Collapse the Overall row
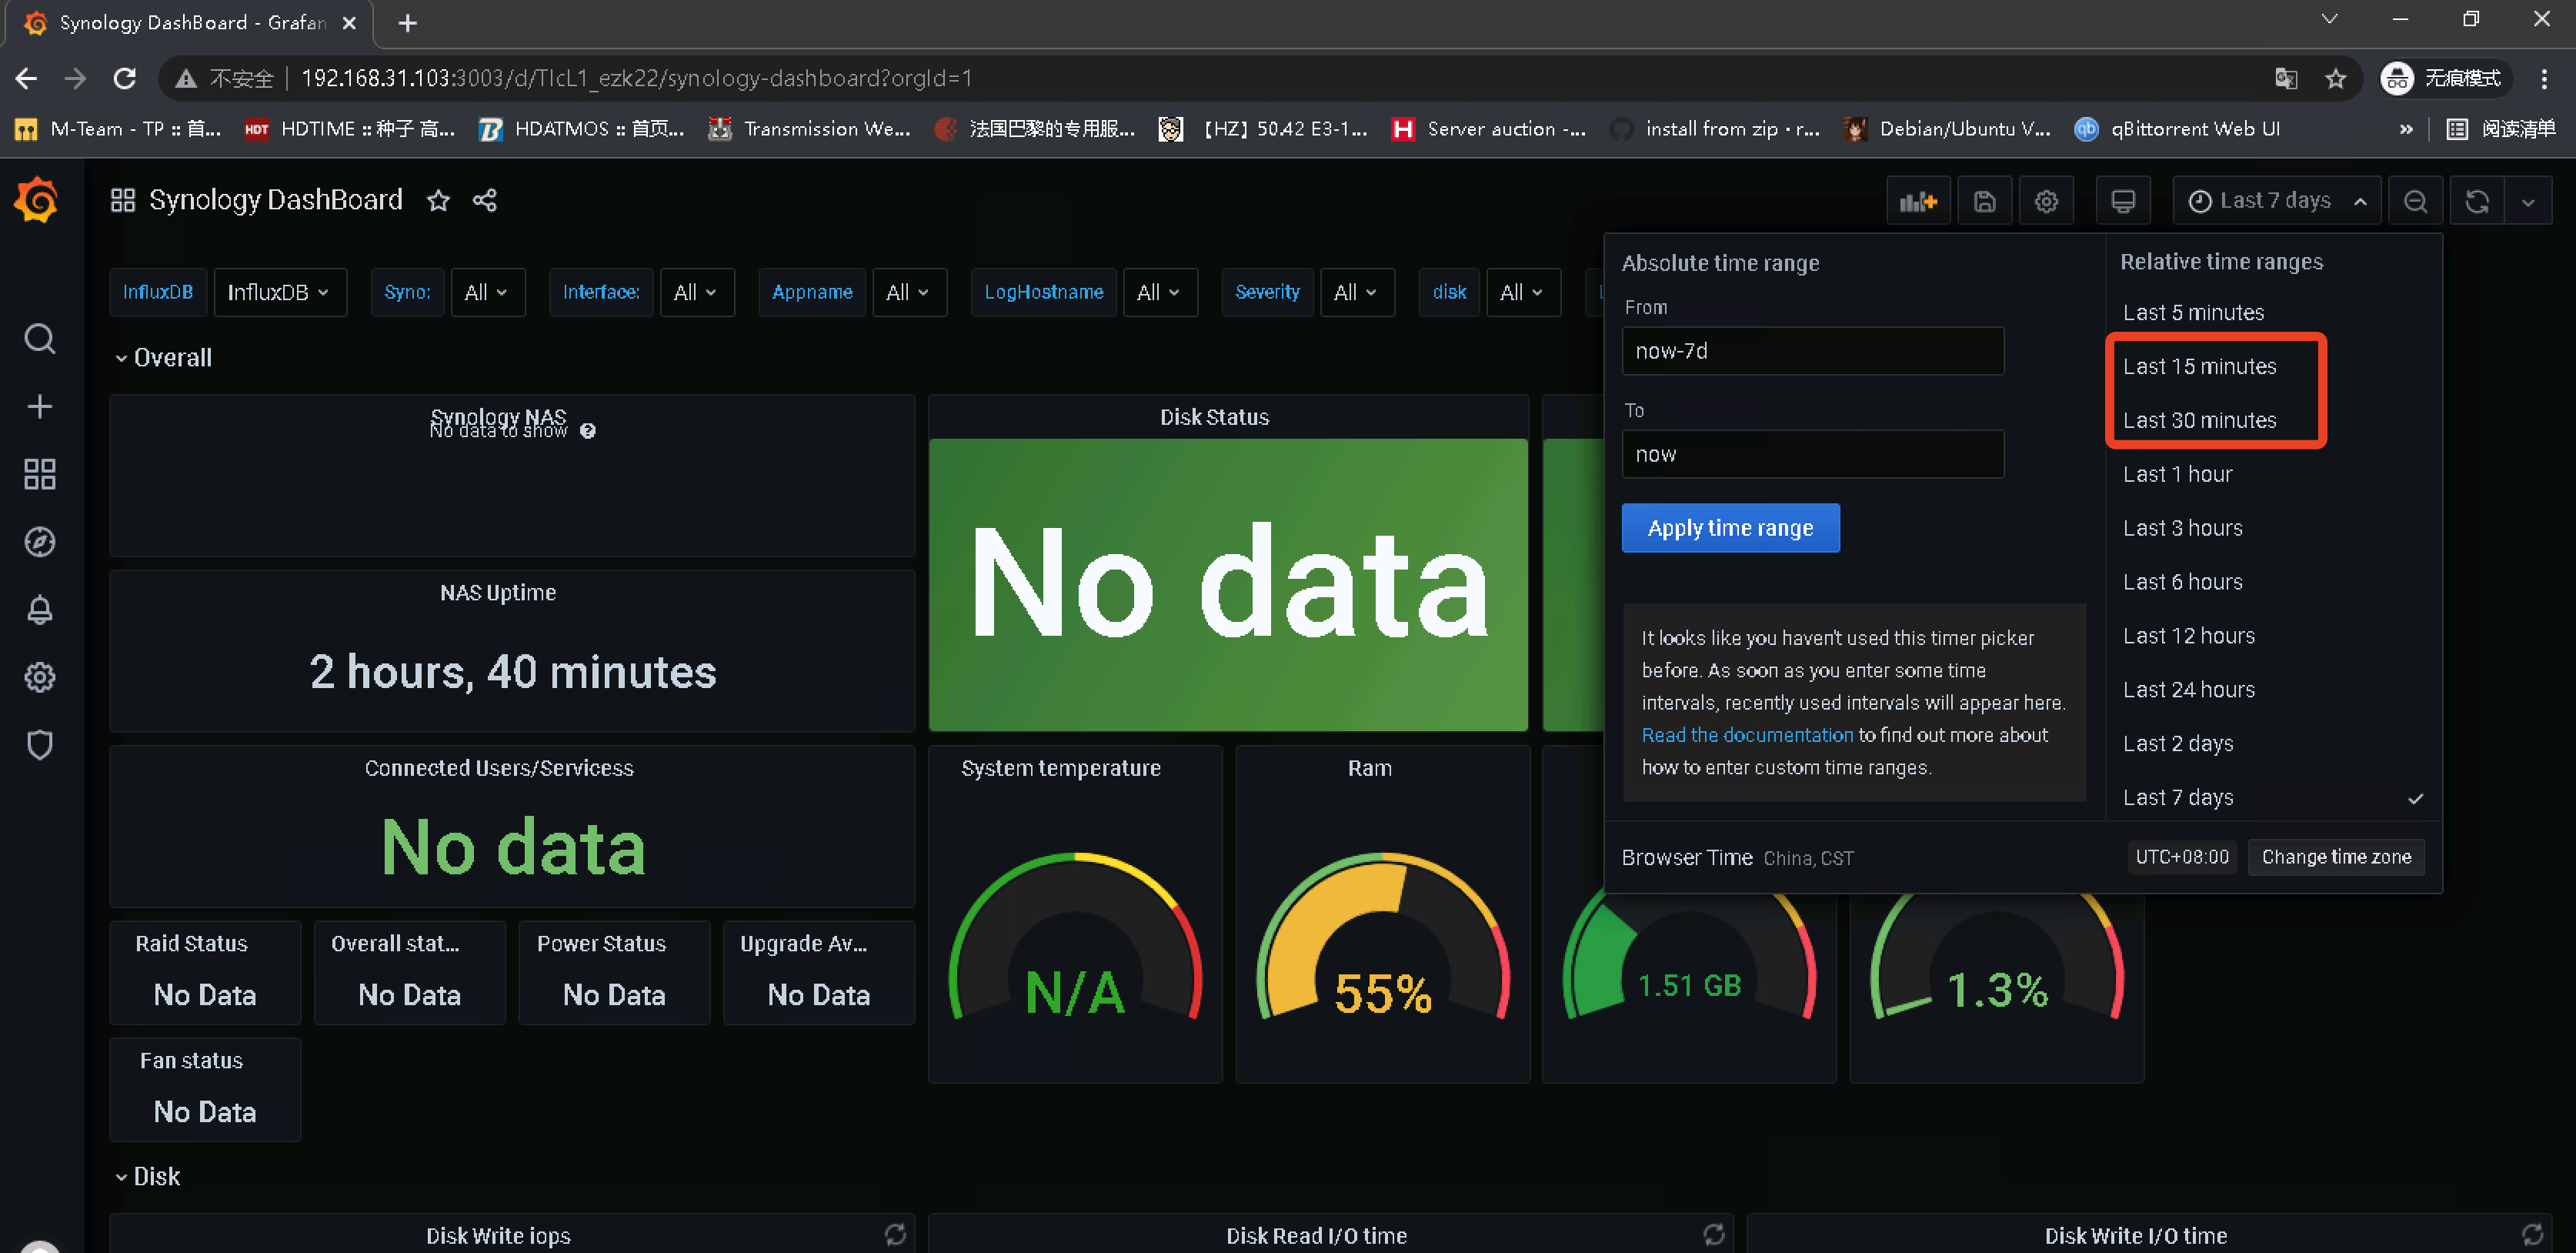Viewport: 2576px width, 1253px height. click(x=163, y=357)
